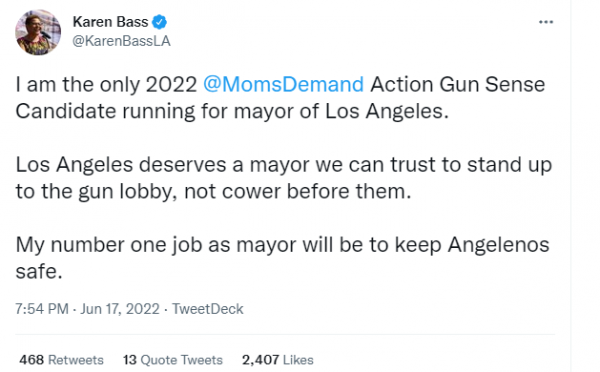Click the paragraph about Gun Sense Candidate
This screenshot has height=372, width=600.
[280, 98]
